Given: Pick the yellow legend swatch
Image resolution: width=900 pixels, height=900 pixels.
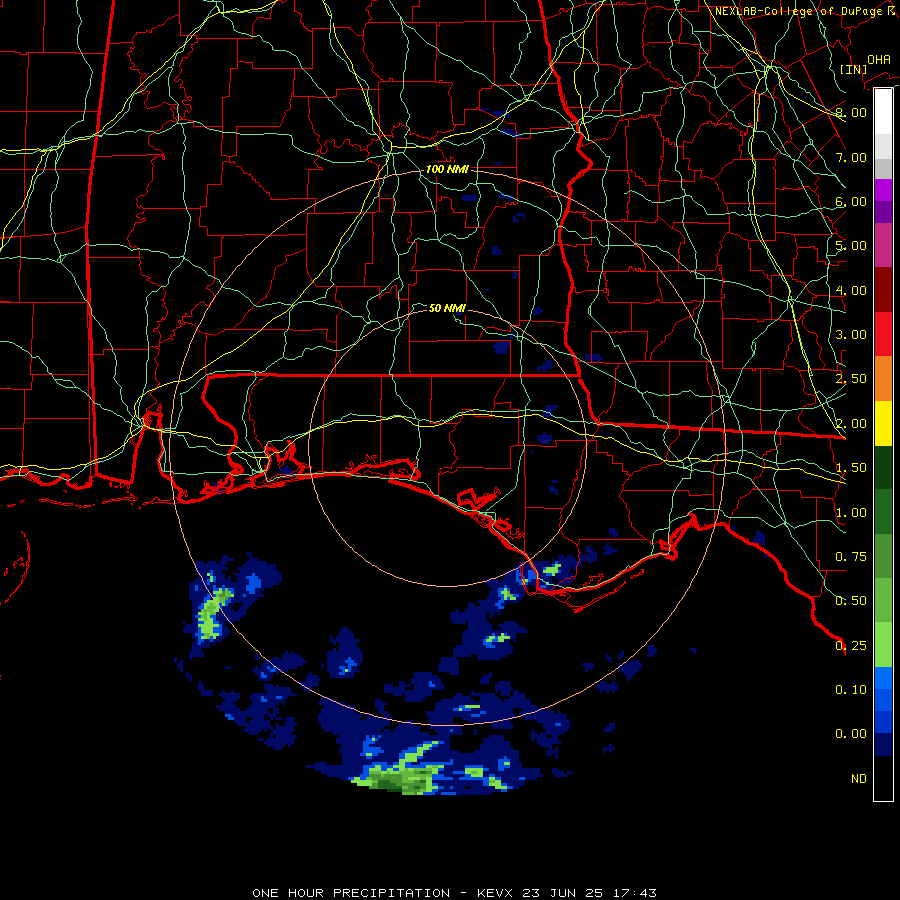Looking at the screenshot, I should click(883, 424).
